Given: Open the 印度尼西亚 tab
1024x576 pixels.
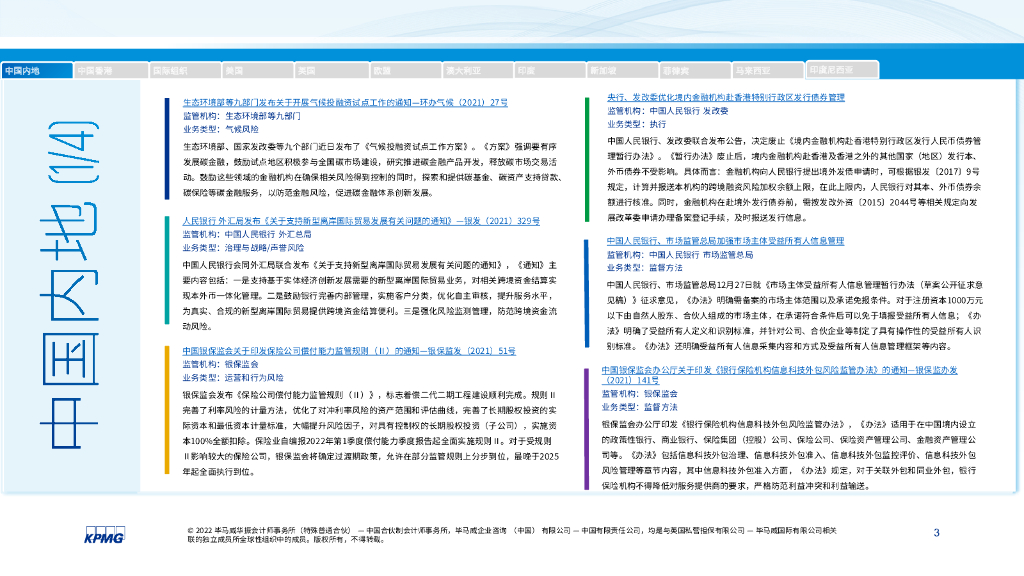Looking at the screenshot, I should click(842, 70).
